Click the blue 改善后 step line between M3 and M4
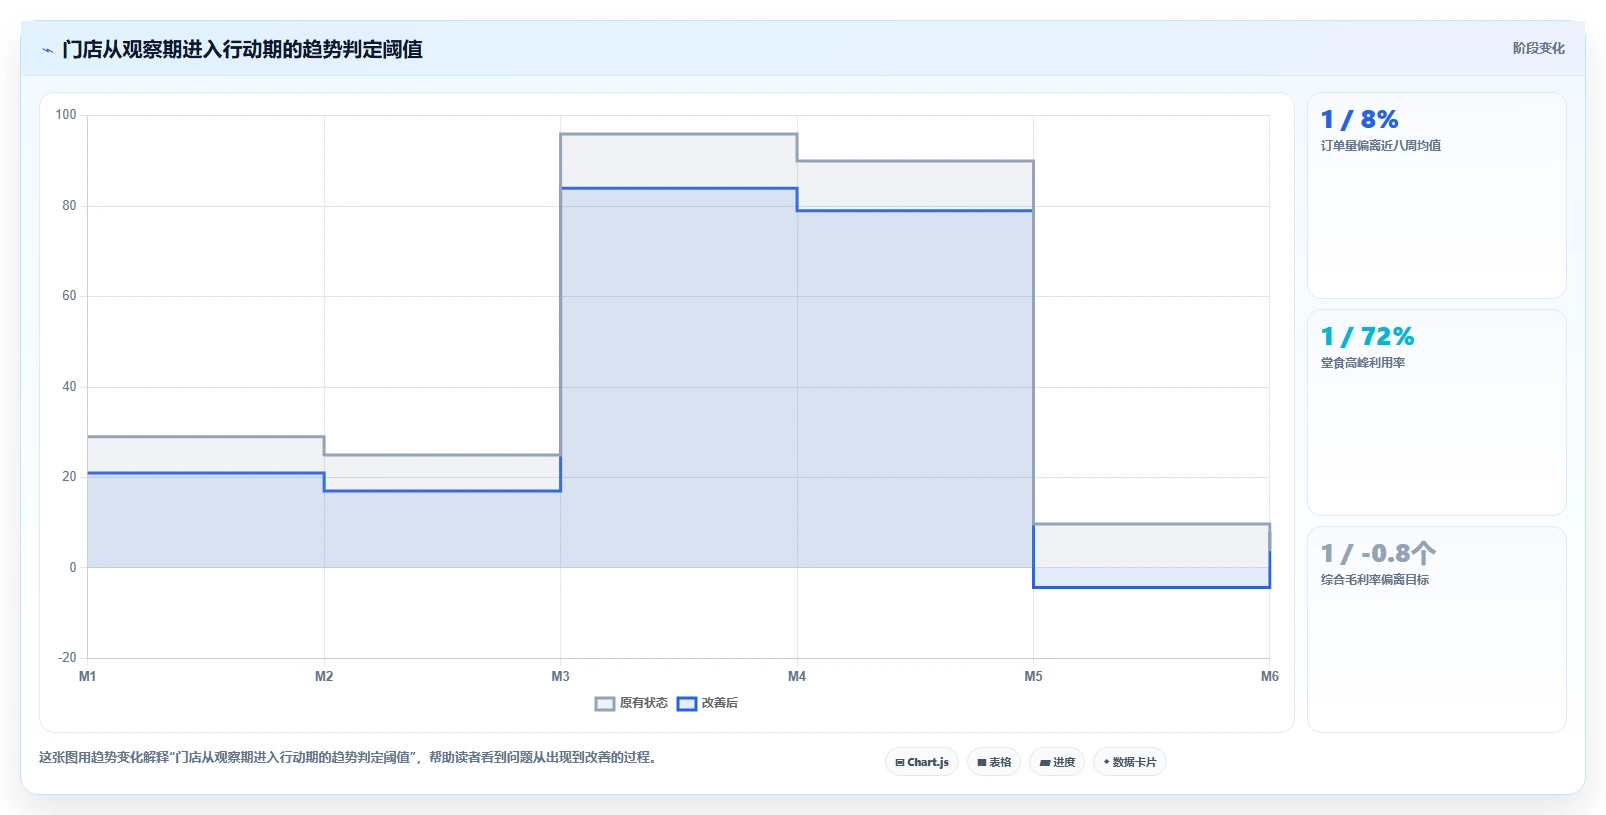 (x=679, y=188)
